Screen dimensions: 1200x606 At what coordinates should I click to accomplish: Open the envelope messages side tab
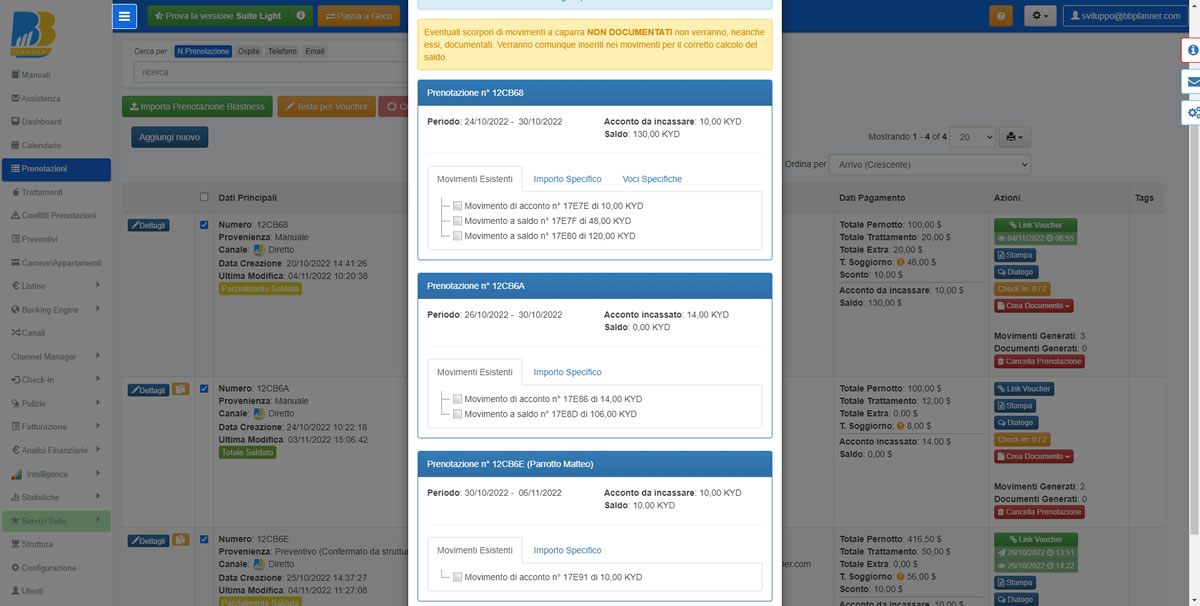(x=1191, y=81)
